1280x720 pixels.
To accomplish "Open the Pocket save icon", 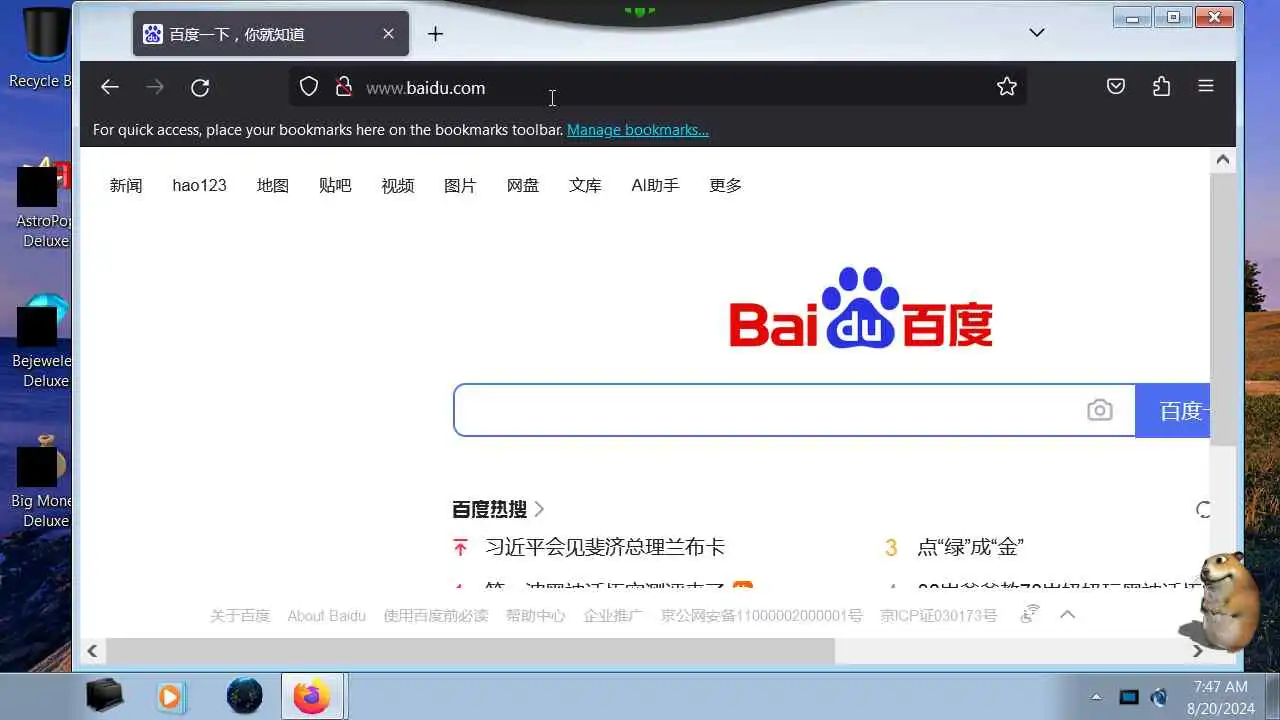I will click(x=1116, y=87).
